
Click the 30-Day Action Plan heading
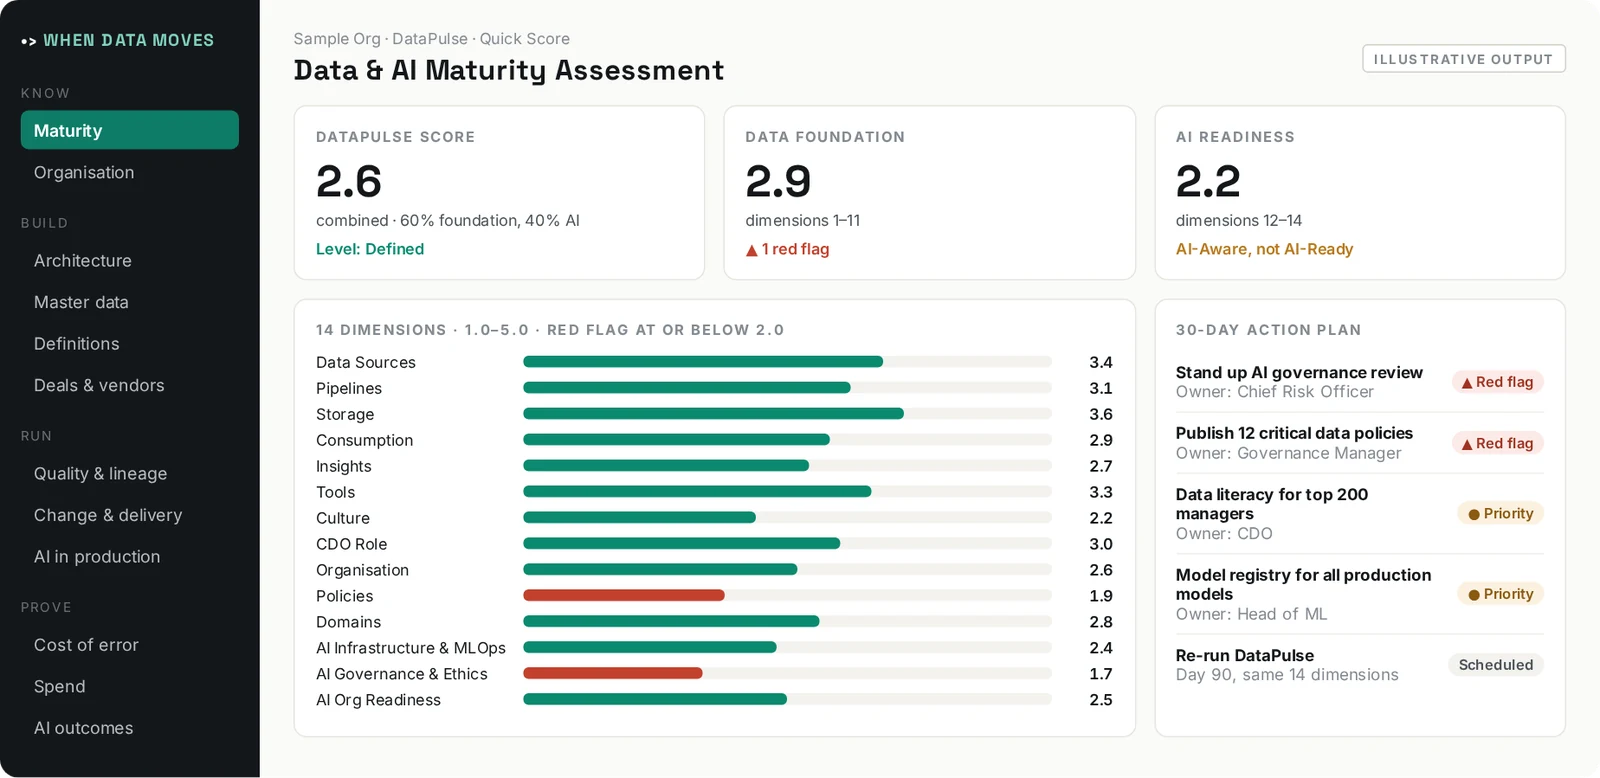point(1268,330)
